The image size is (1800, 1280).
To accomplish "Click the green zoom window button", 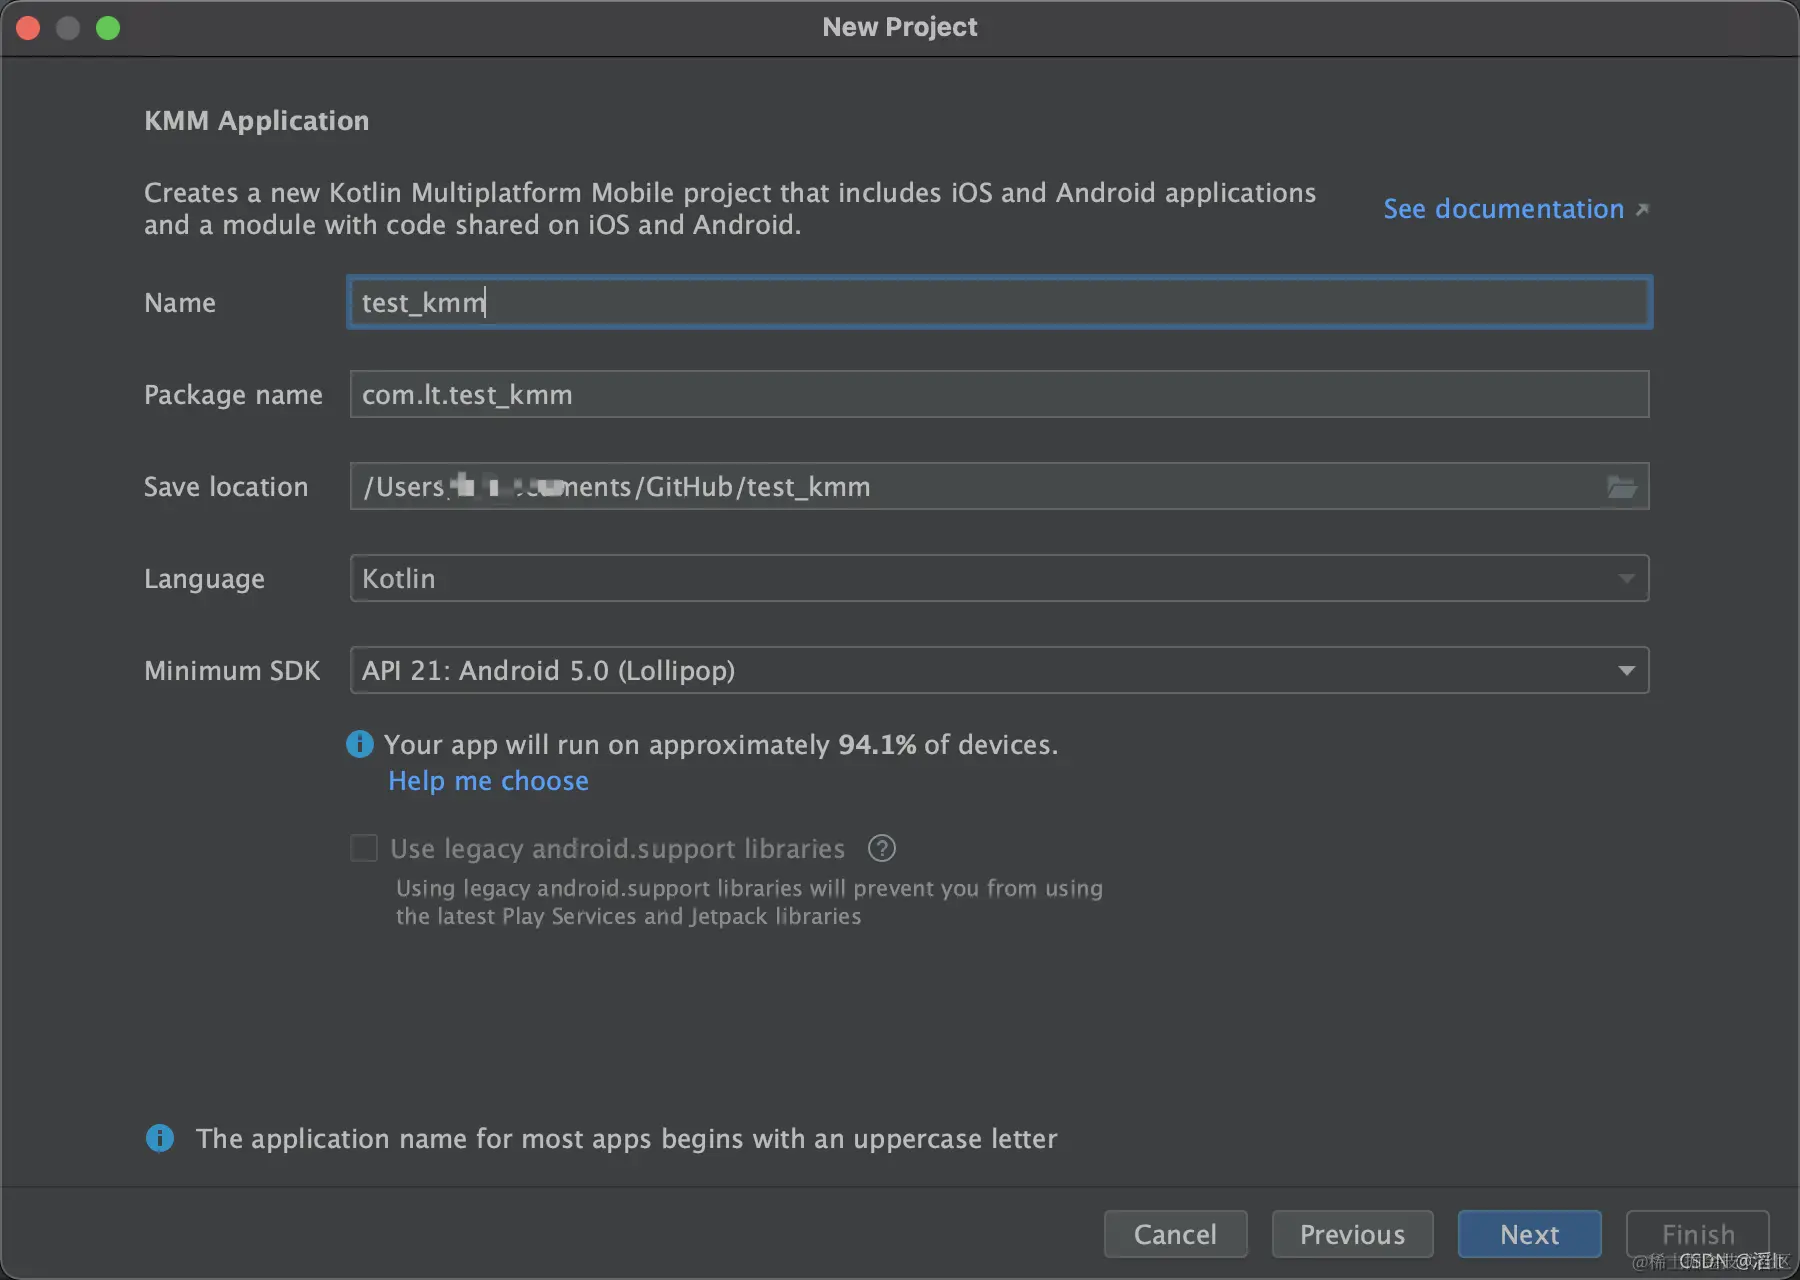I will point(108,28).
